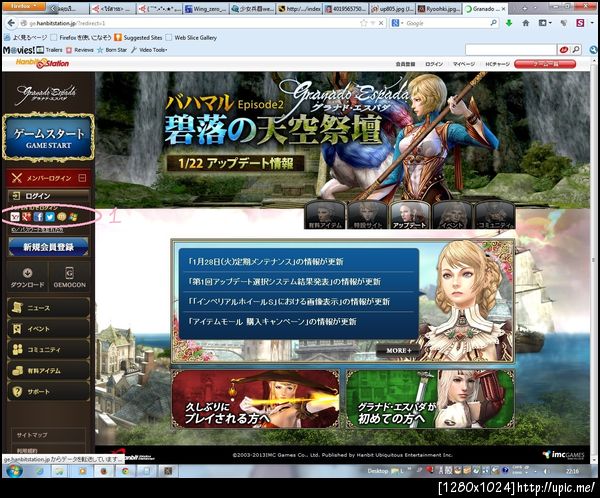The height and width of the screenshot is (498, 600).
Task: Bookmark this page with the star icon
Action: click(364, 23)
